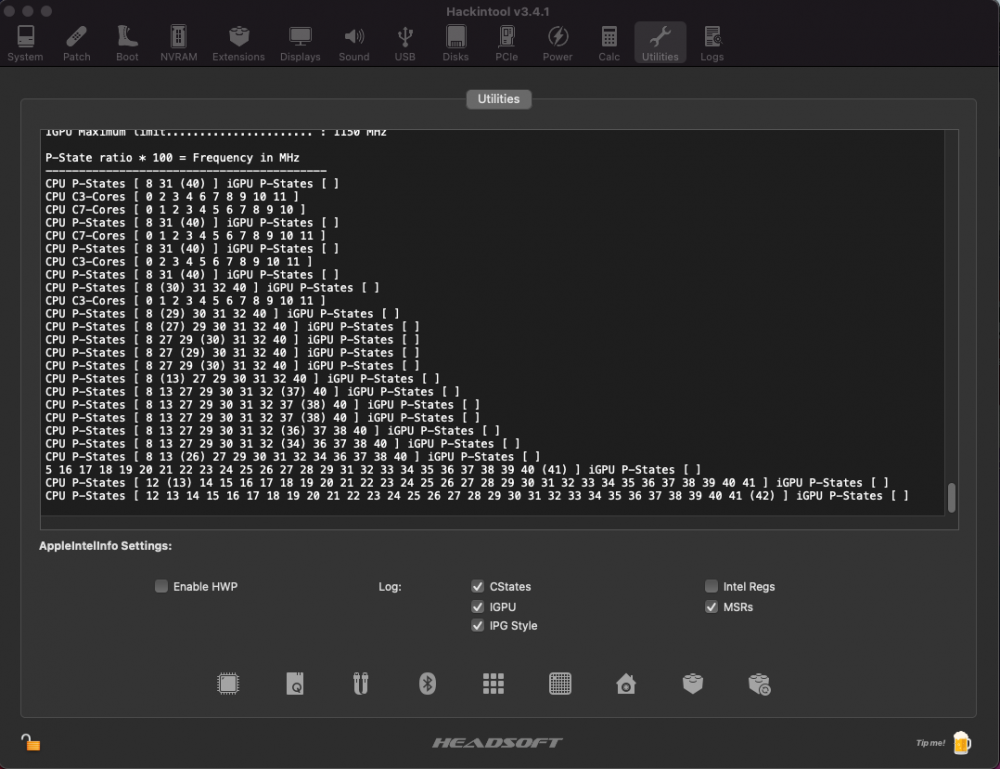
Task: Click the 'CPU C3-Cores [ 0 2 3 4 6 7' line
Action: click(172, 196)
